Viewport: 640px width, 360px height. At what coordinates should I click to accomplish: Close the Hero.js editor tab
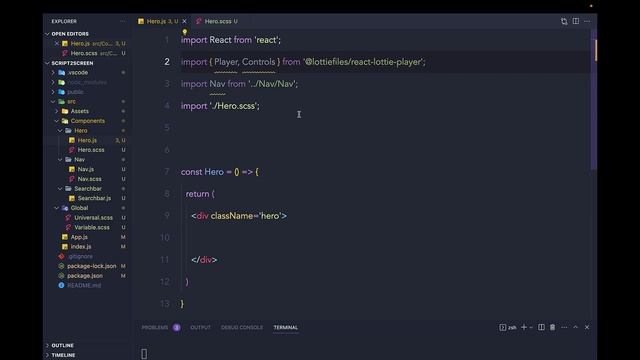pyautogui.click(x=184, y=21)
